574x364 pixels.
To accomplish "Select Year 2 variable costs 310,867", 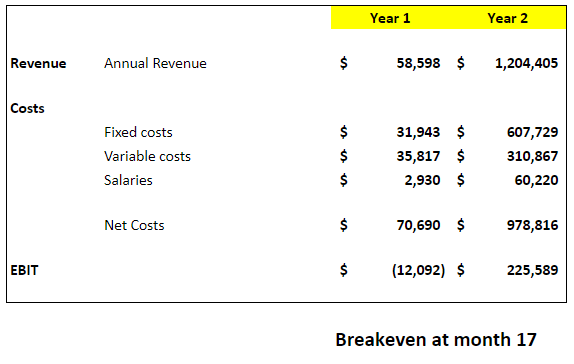I will click(533, 156).
